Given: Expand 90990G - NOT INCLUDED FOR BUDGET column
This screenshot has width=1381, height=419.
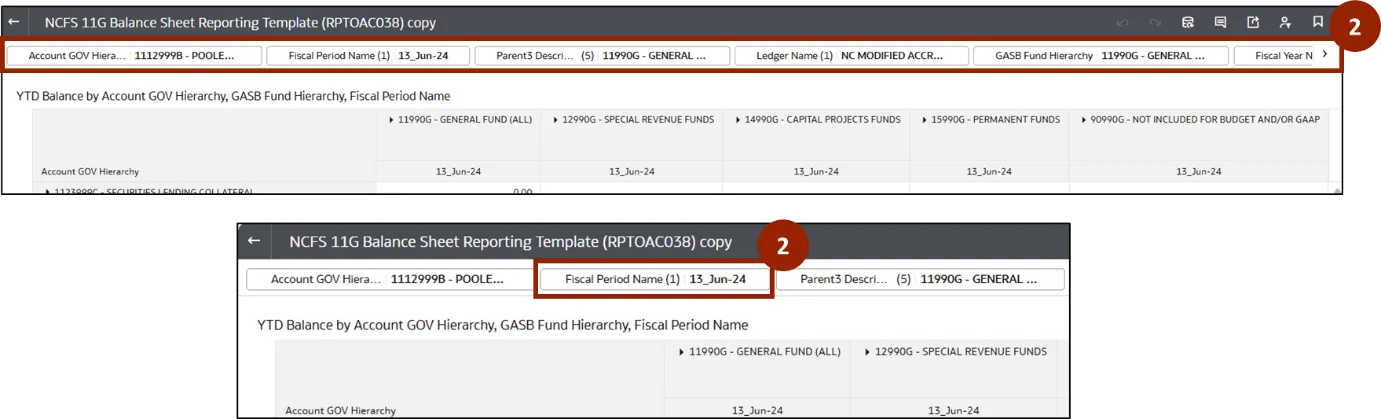Looking at the screenshot, I should pyautogui.click(x=1085, y=120).
